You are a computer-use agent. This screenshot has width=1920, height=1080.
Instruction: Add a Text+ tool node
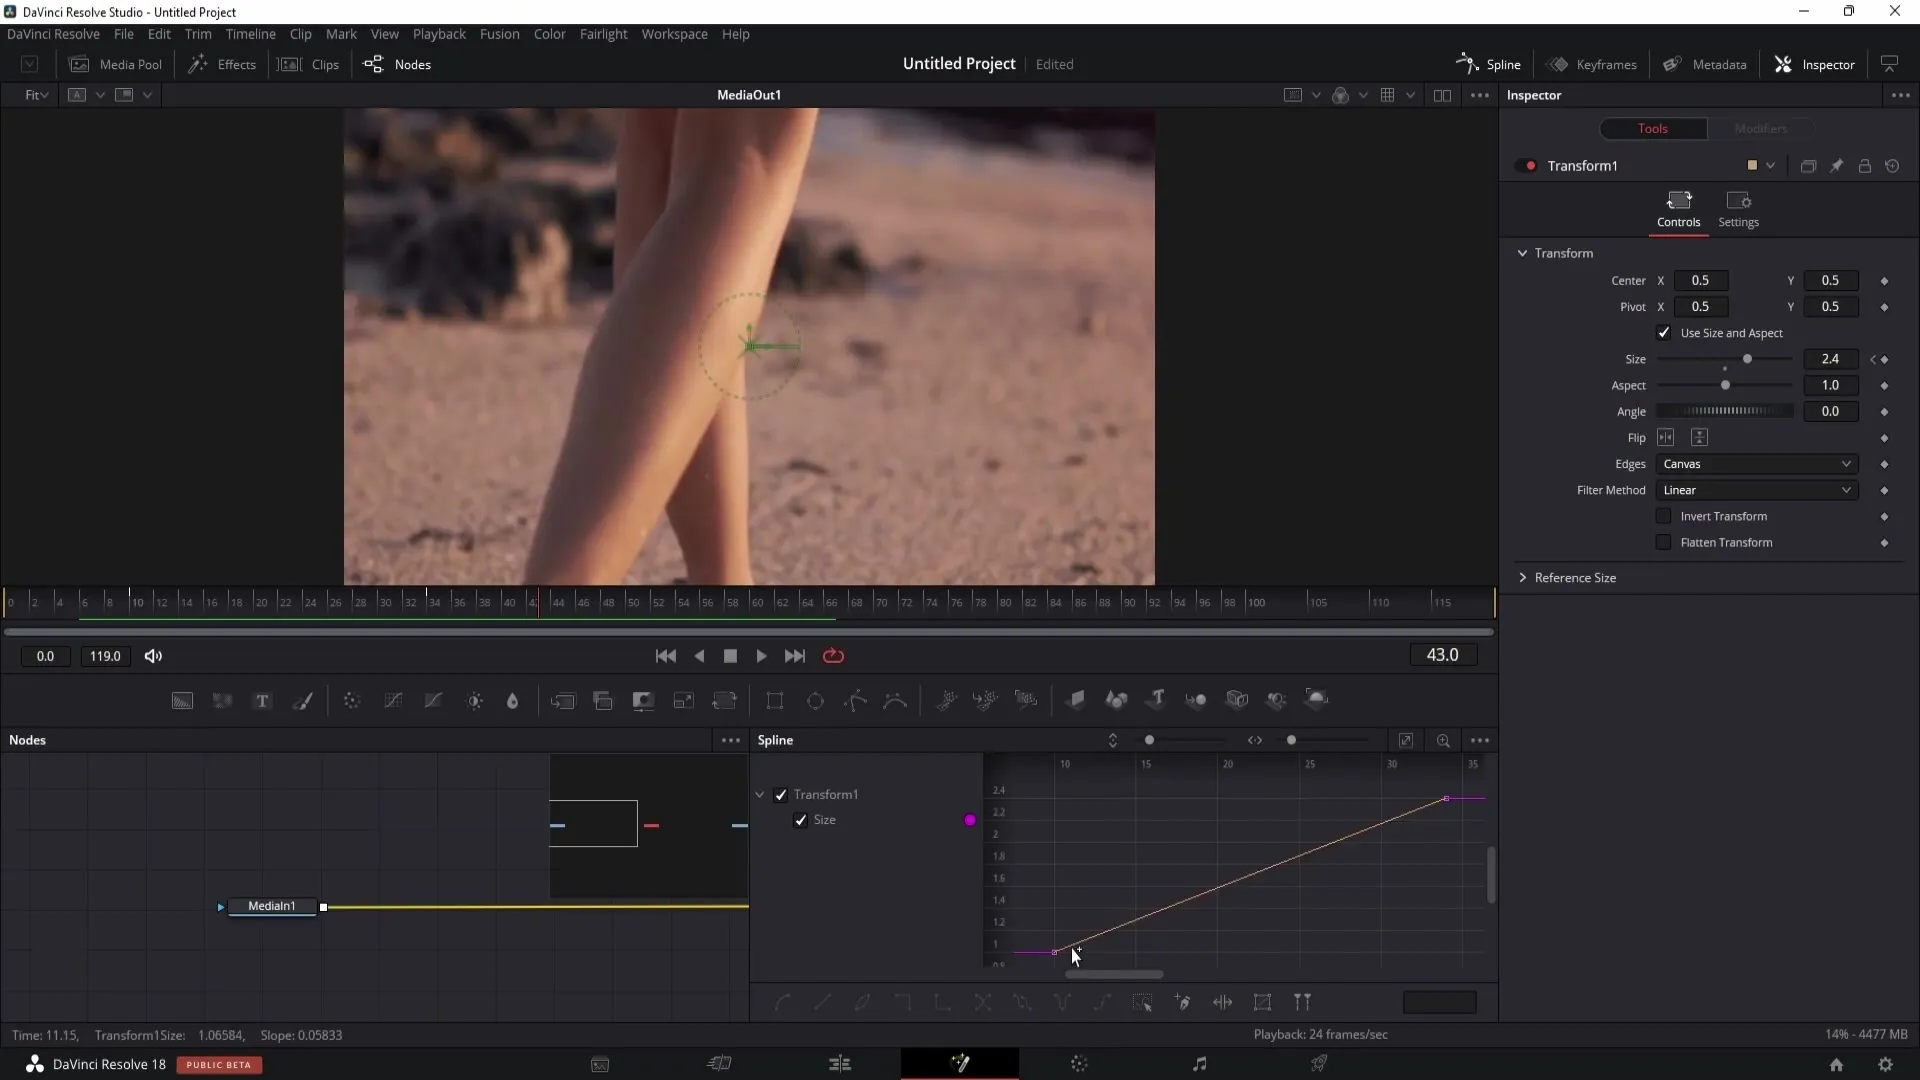pos(262,701)
